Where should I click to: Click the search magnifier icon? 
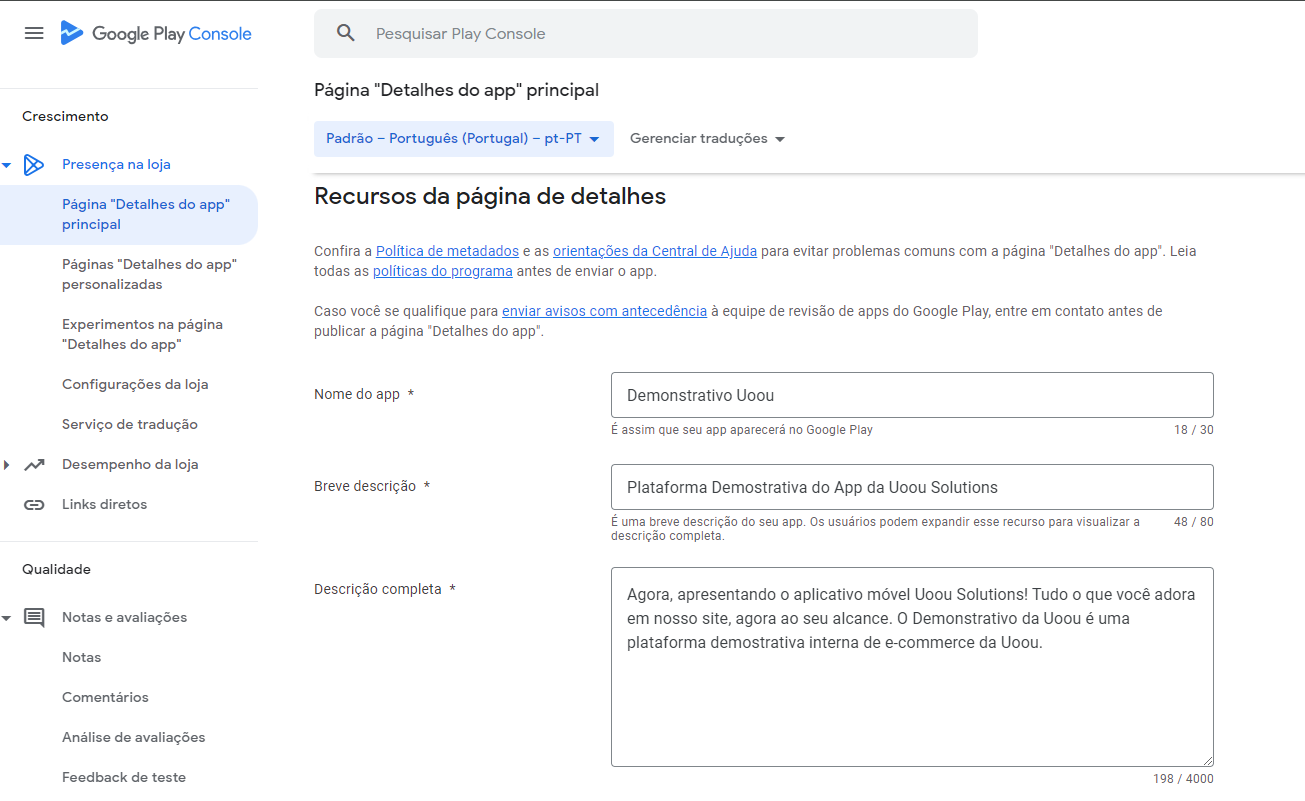[346, 33]
